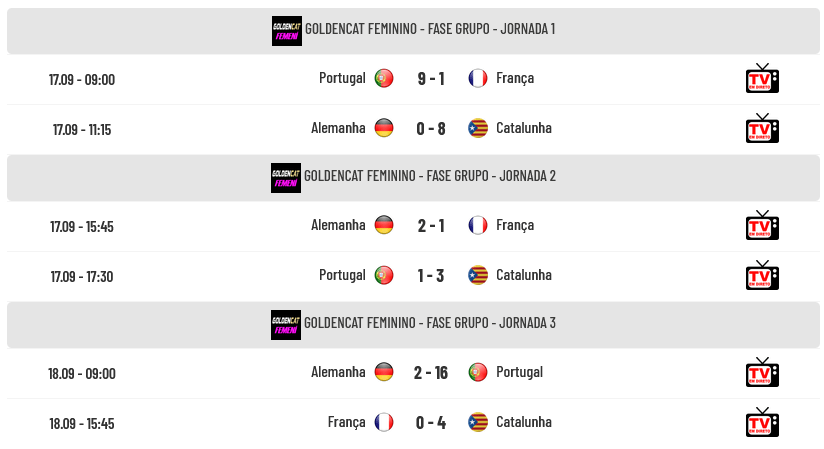This screenshot has height=449, width=824.
Task: Click Portugal flag in the 17.09 09:00 match
Action: pos(384,78)
